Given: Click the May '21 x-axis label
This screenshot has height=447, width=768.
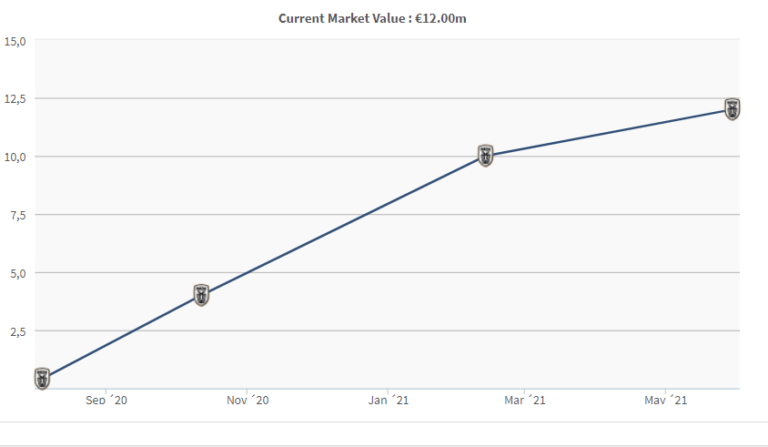Looking at the screenshot, I should tap(666, 400).
